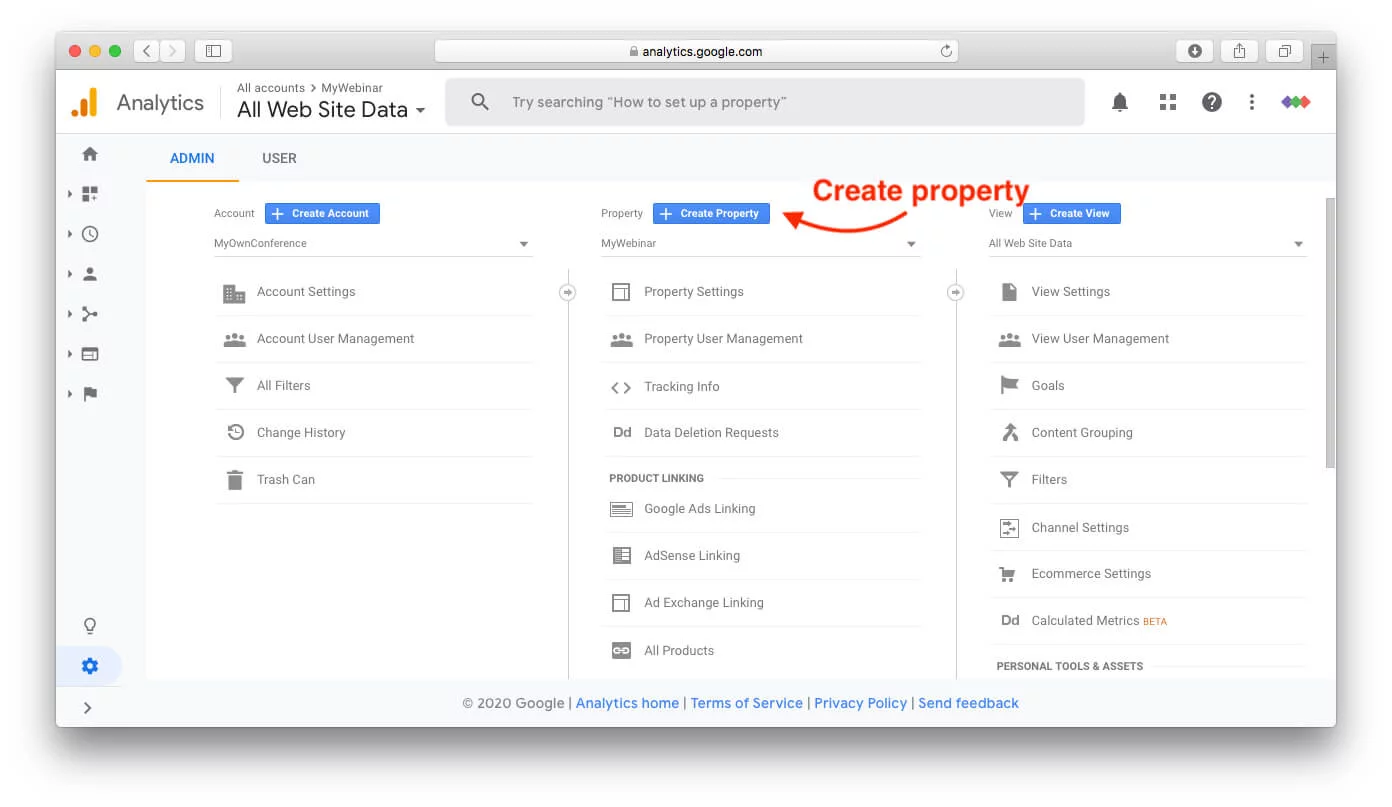
Task: Open Realtime reports via the clock icon
Action: (x=89, y=233)
